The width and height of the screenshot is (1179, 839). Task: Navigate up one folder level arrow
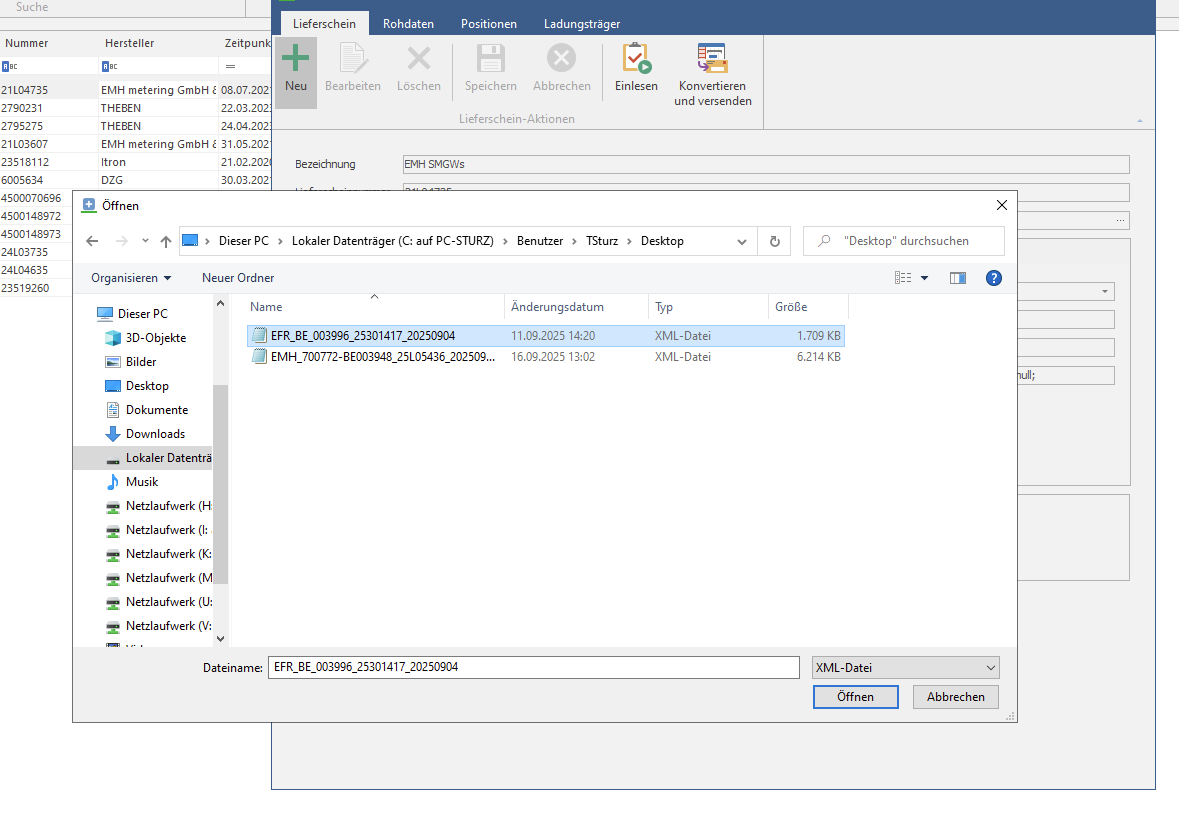(166, 241)
